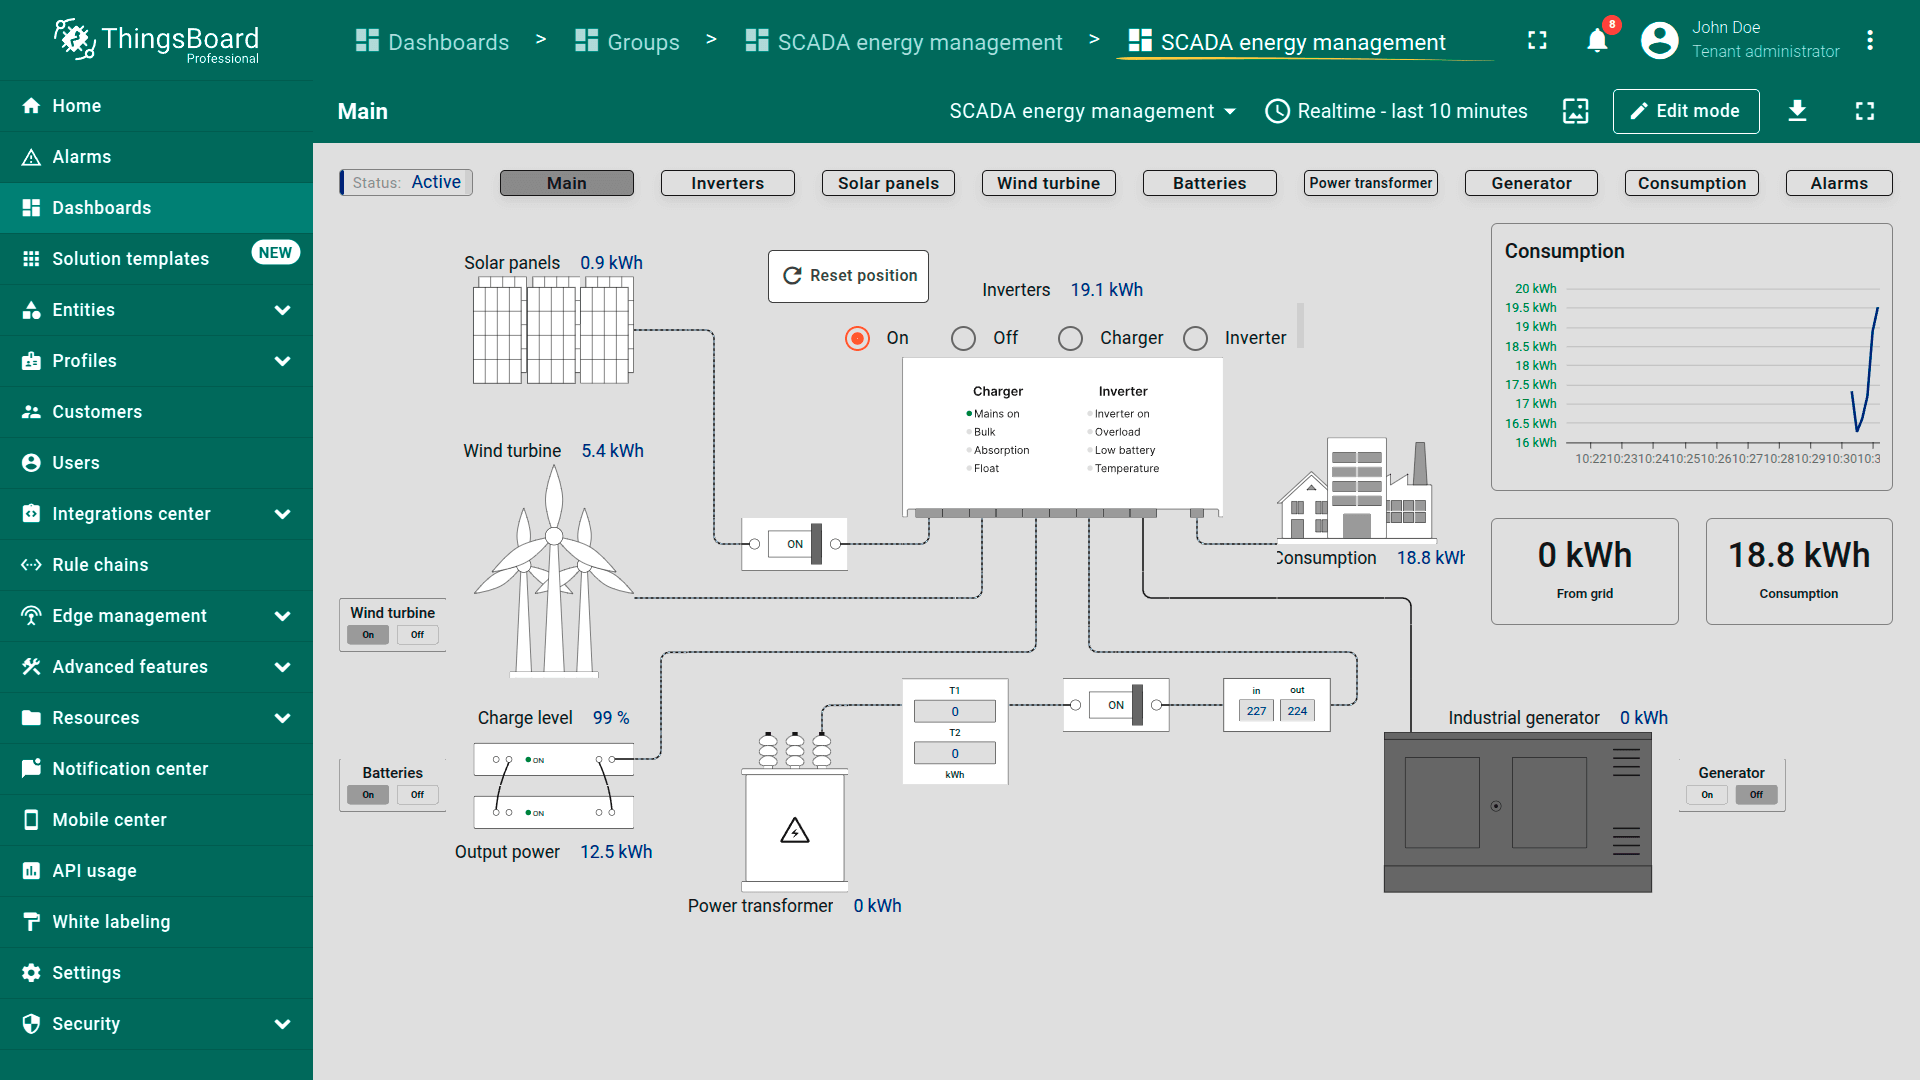Switch to the Batteries tab
1920x1080 pixels.
1209,183
